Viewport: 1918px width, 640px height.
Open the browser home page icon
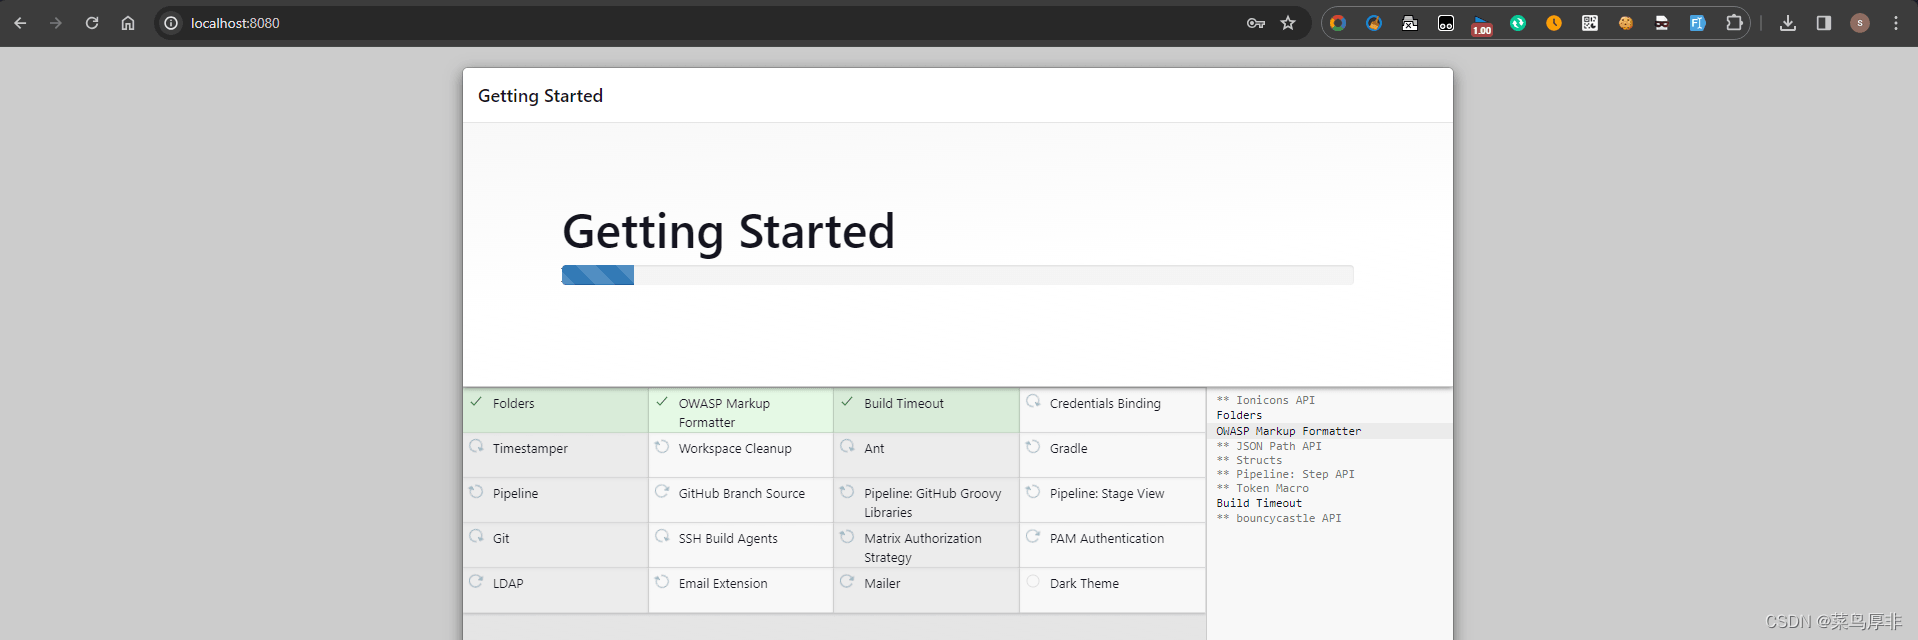[128, 23]
